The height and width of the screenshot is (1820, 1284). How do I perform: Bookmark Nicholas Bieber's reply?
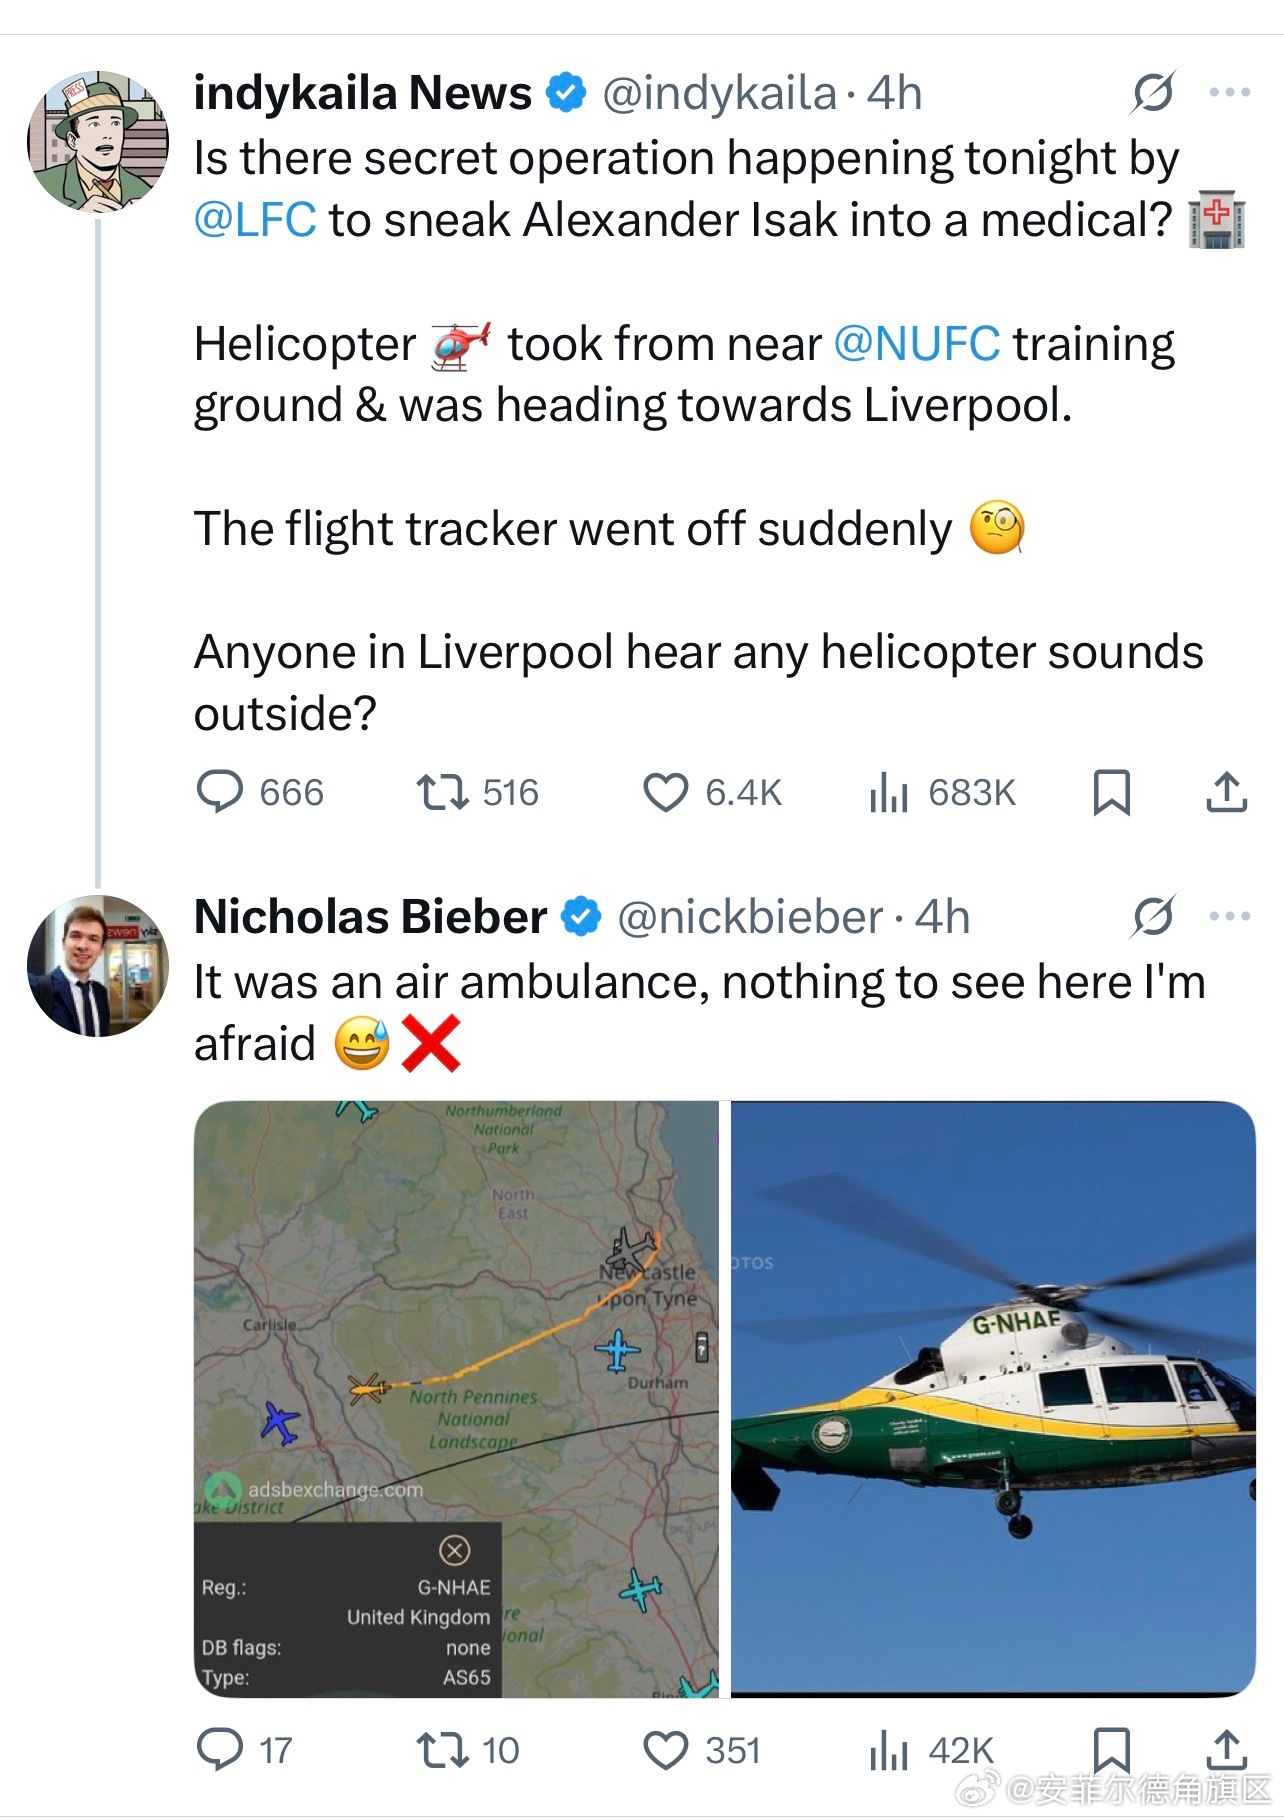(1111, 1751)
